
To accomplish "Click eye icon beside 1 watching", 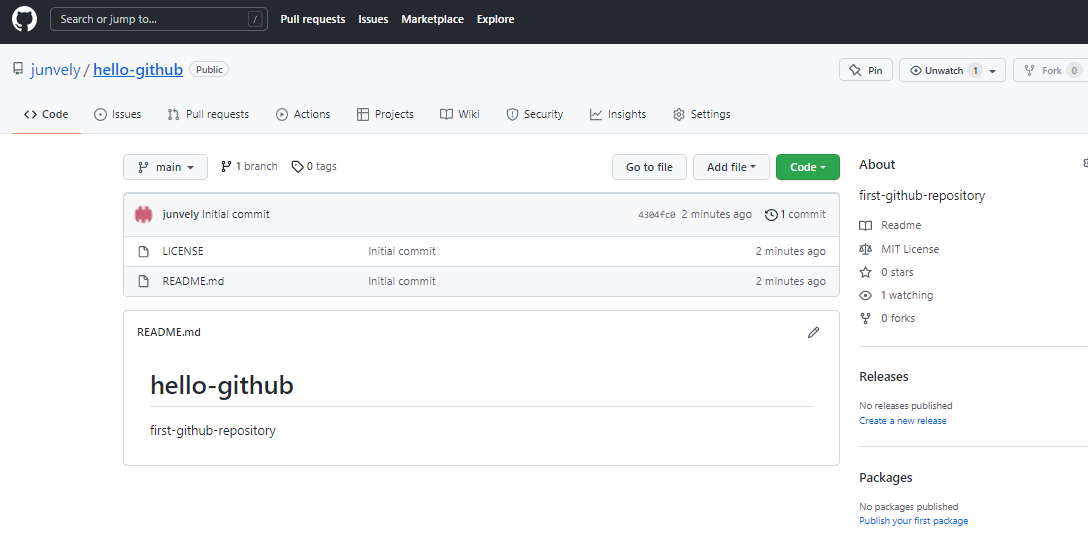I will point(865,295).
